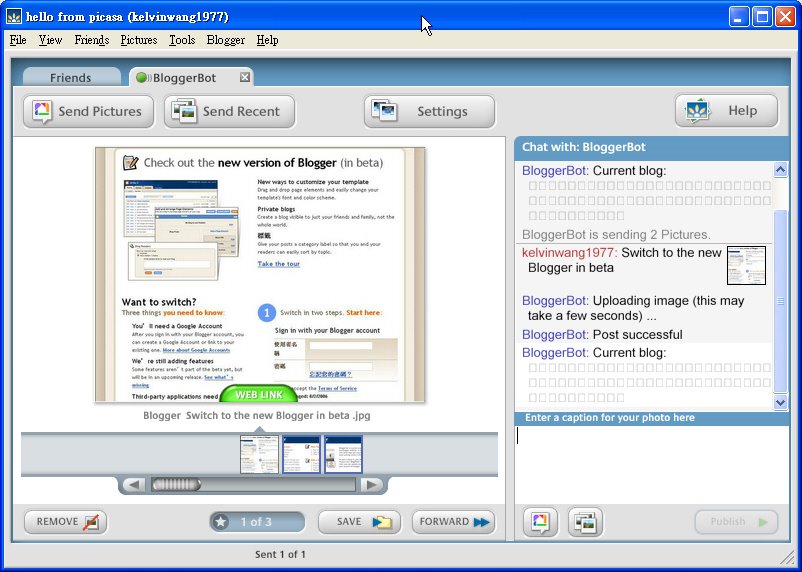Viewport: 802px width, 572px height.
Task: Click the filmstrip left scroll arrow
Action: (x=134, y=484)
